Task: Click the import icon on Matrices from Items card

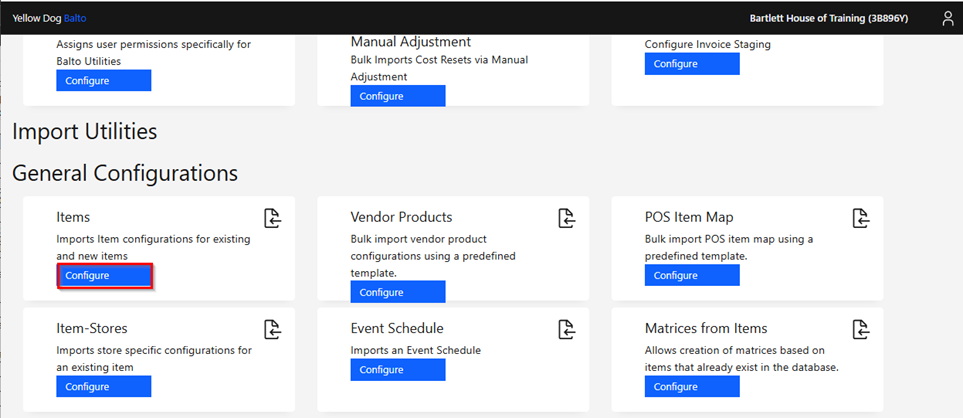Action: 861,329
